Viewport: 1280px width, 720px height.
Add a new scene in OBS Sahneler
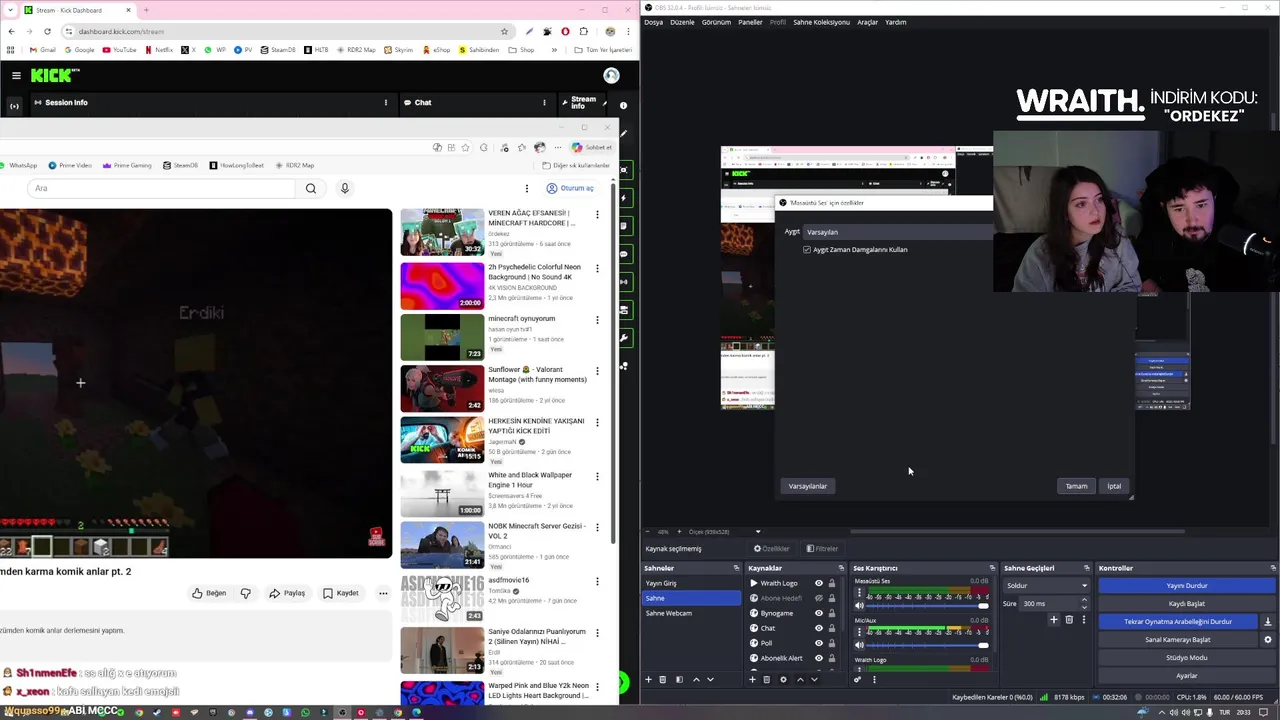click(648, 680)
